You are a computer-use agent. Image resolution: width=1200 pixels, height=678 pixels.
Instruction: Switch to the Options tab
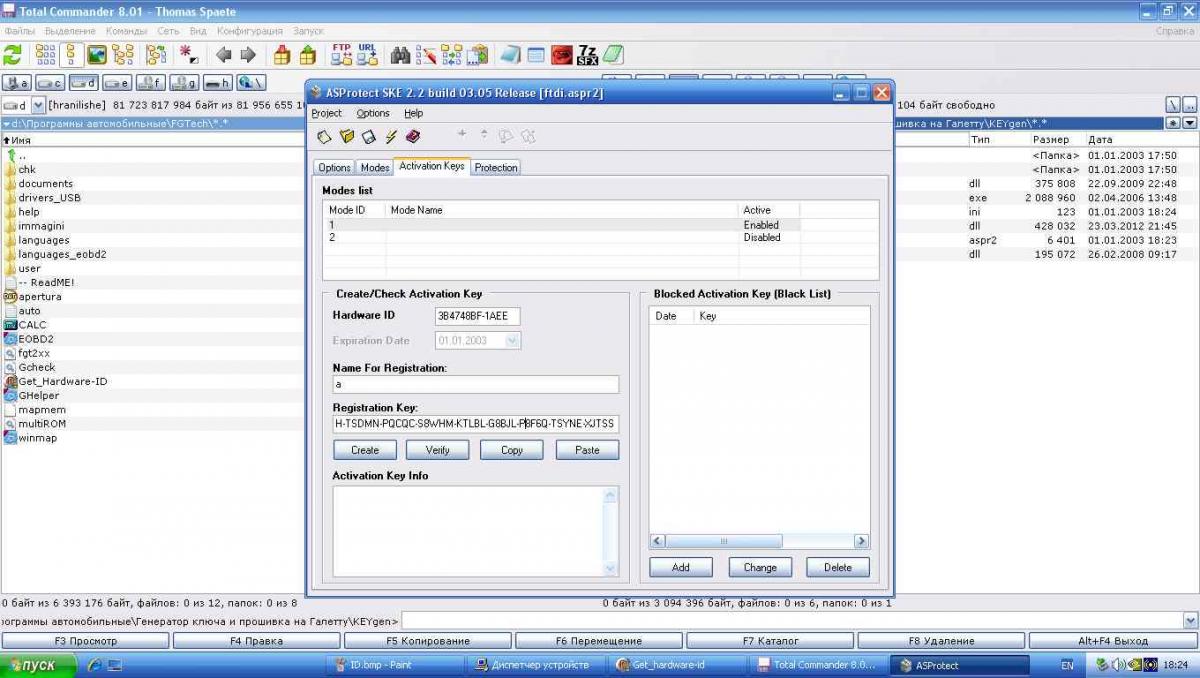pyautogui.click(x=334, y=167)
